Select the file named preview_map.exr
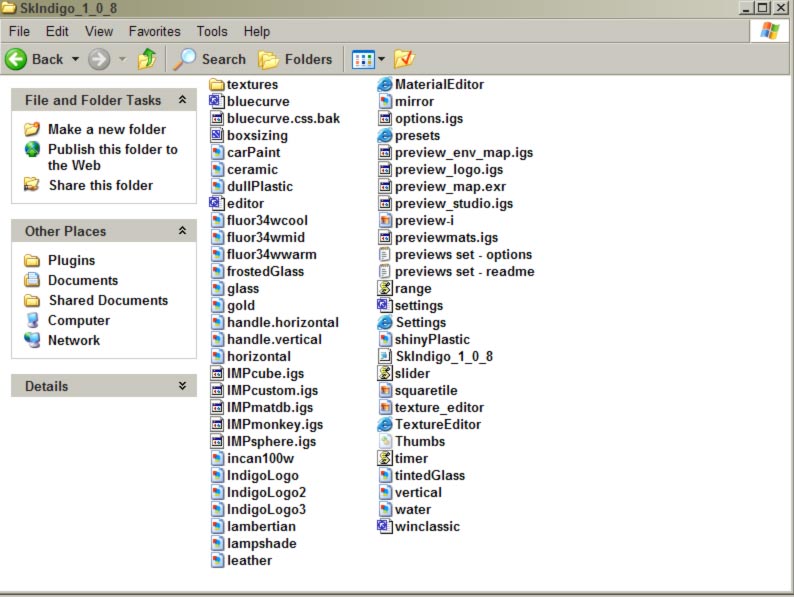Viewport: 794px width, 597px height. (450, 186)
